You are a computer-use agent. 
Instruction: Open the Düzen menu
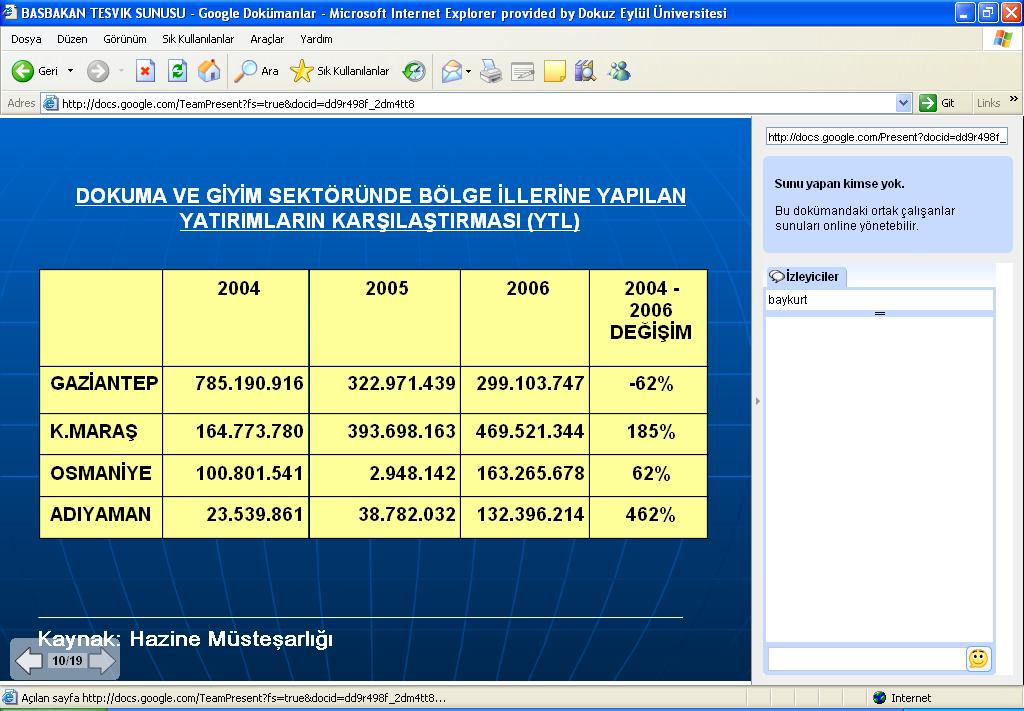72,39
